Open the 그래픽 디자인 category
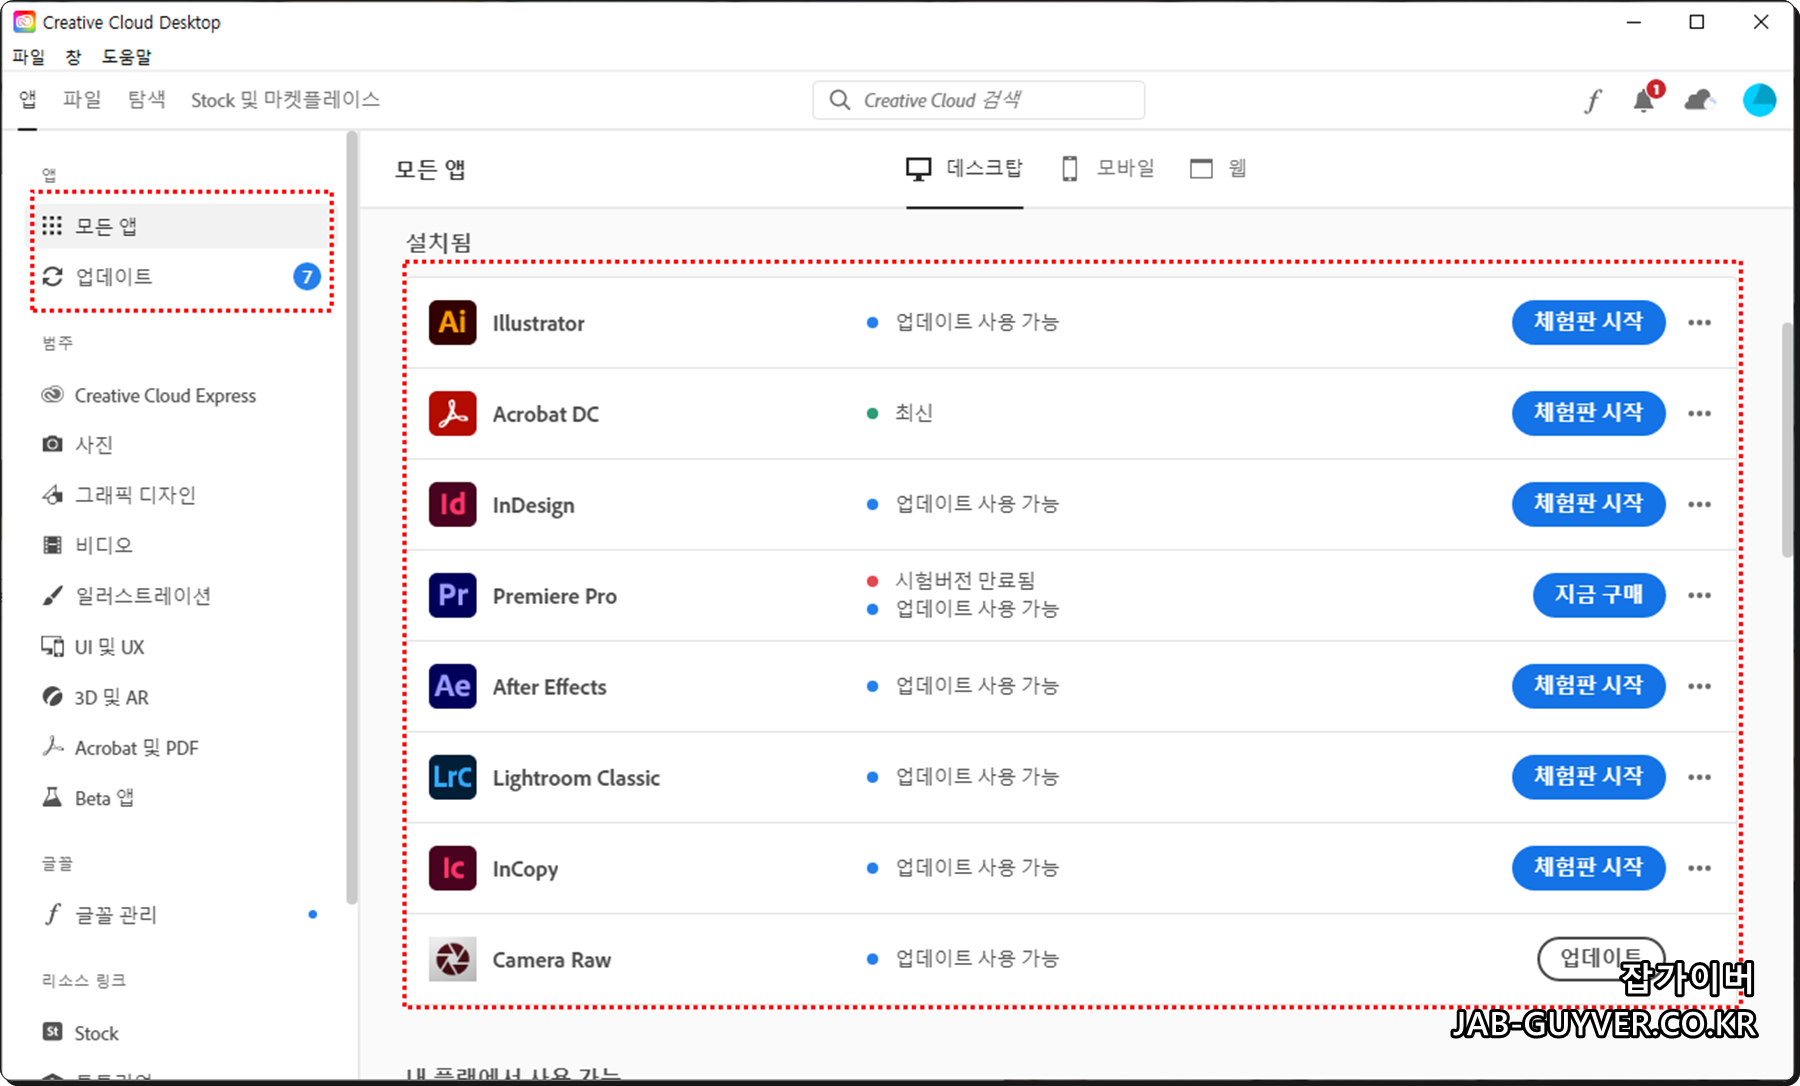Screen dimensions: 1800x1086 pos(118,495)
